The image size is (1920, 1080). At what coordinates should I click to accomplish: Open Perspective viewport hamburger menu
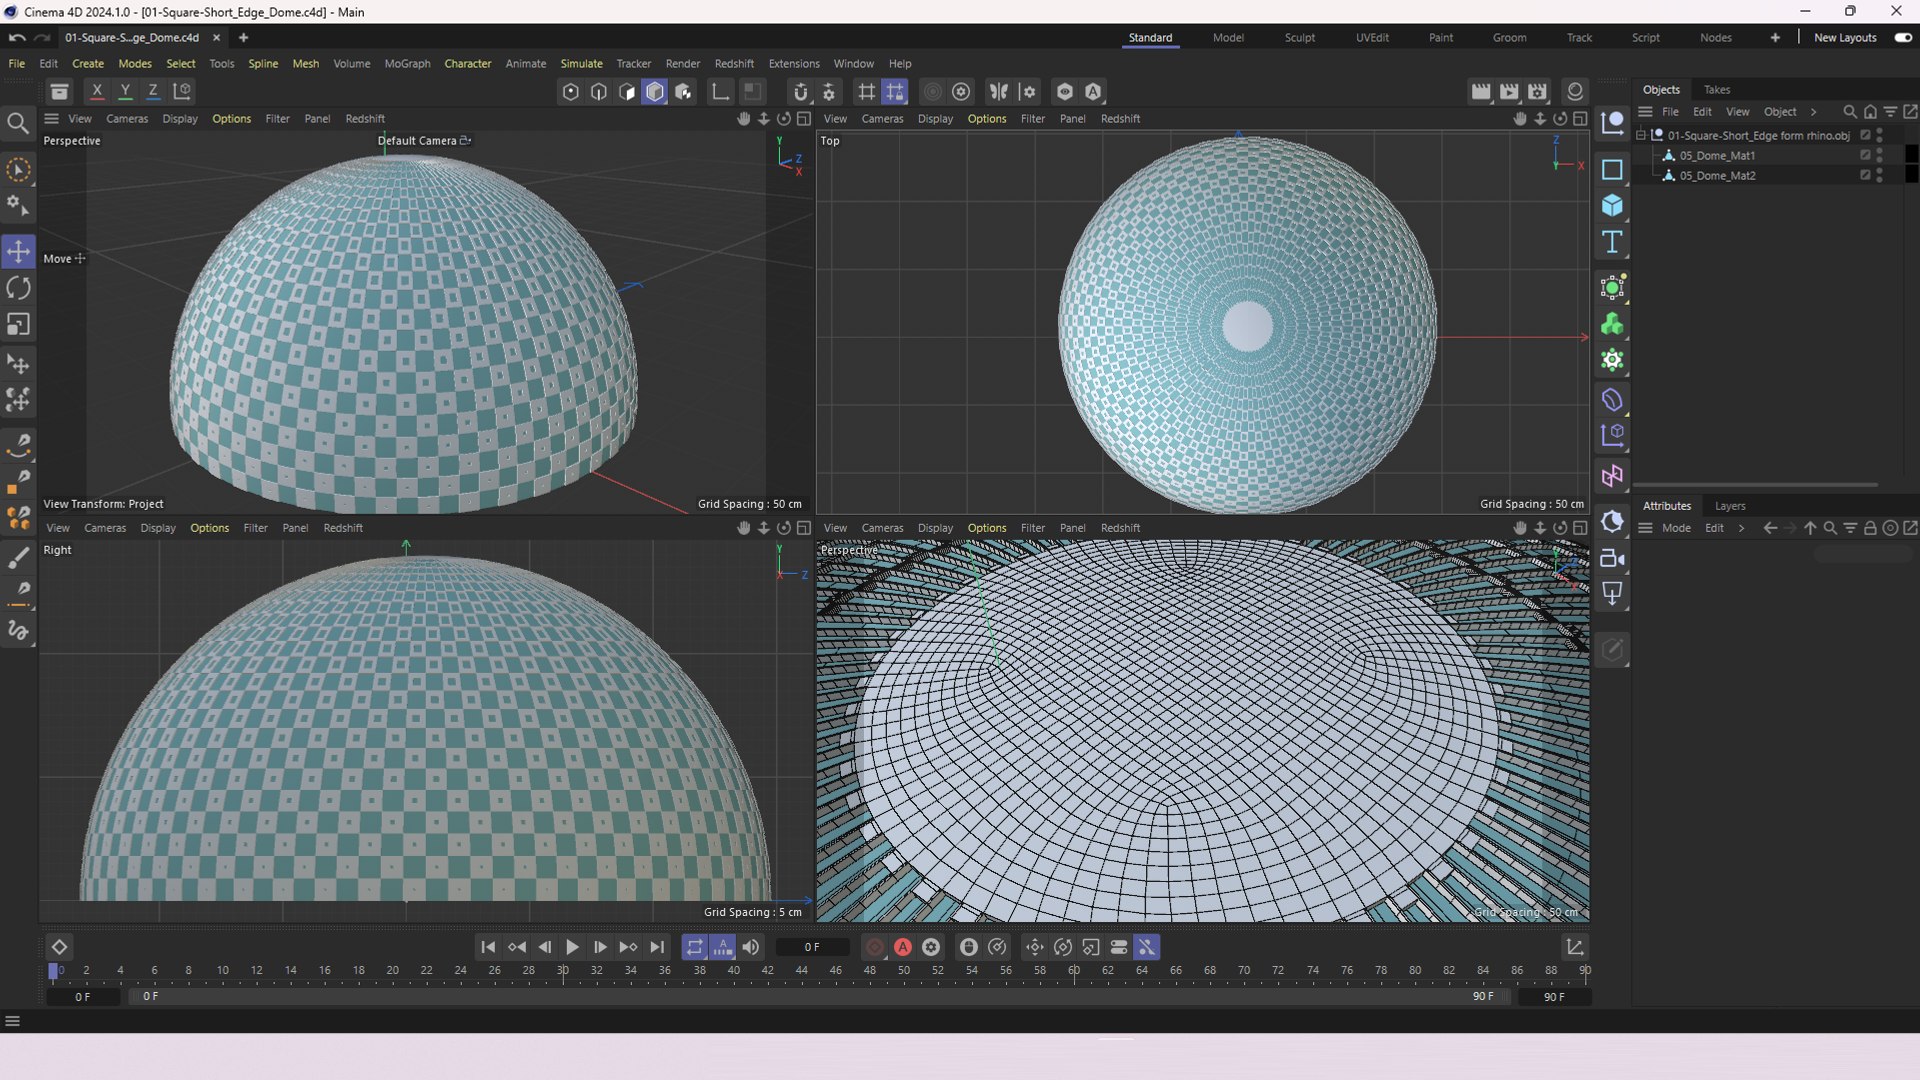(x=51, y=119)
